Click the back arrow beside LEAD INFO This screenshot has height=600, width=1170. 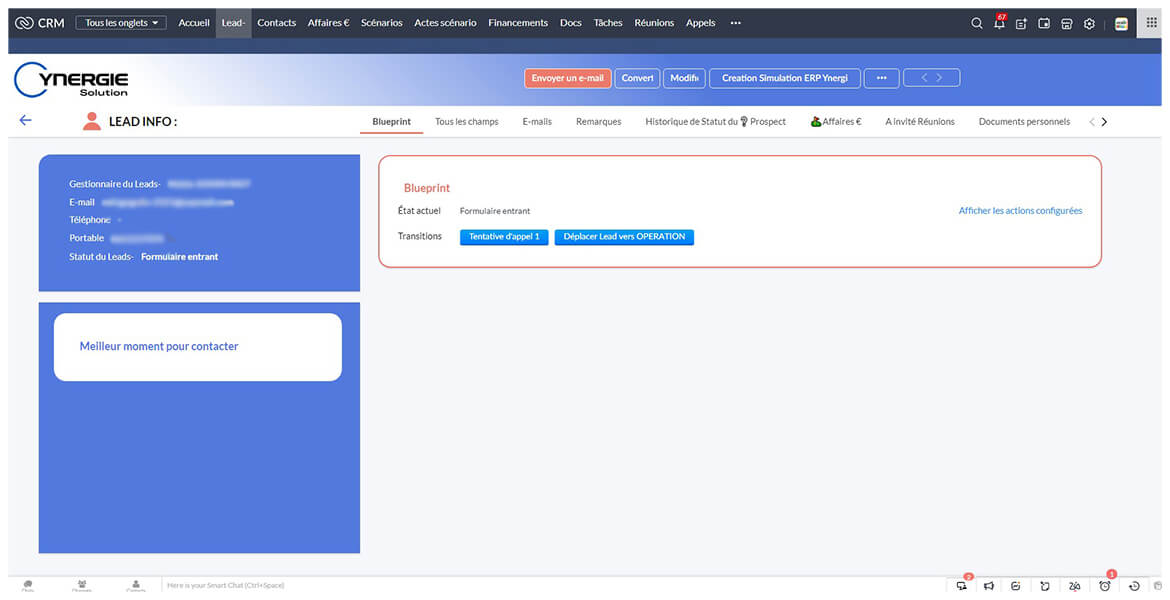tap(26, 120)
